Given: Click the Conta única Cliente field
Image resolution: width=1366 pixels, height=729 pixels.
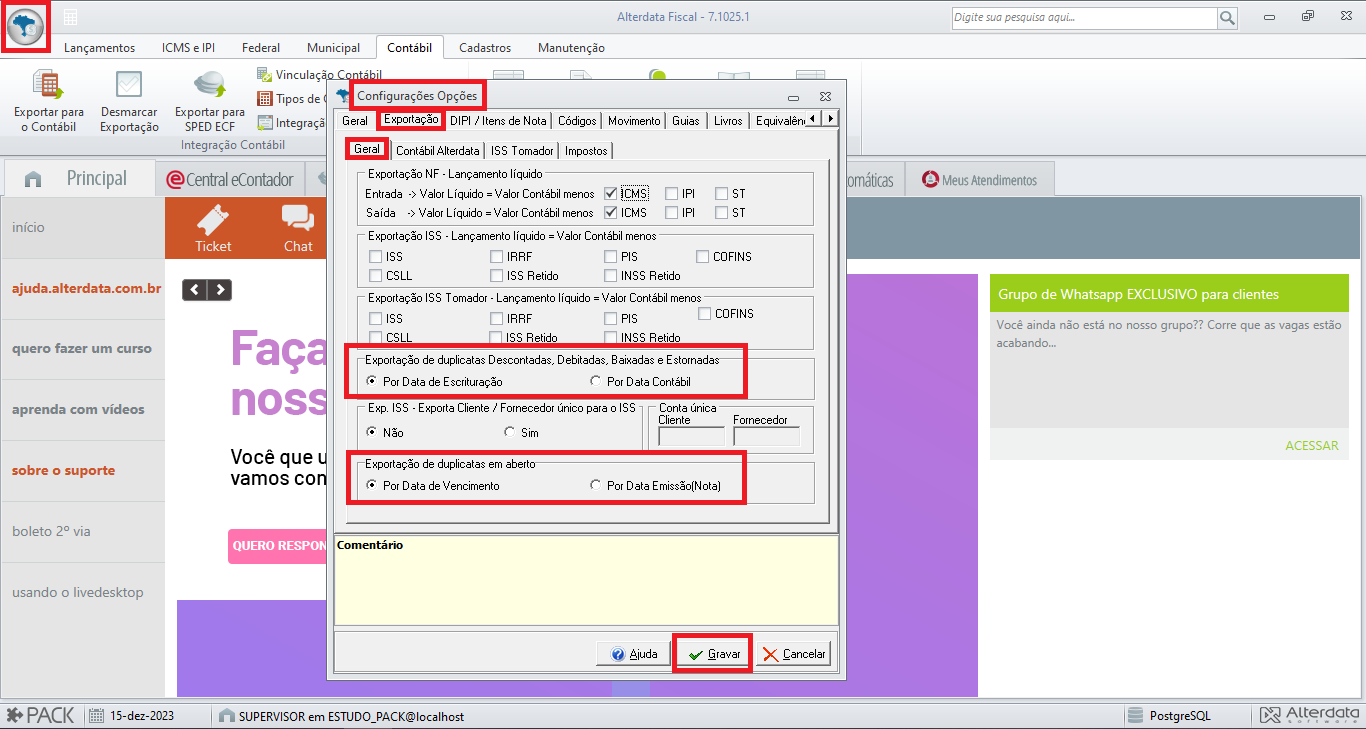Looking at the screenshot, I should point(691,436).
